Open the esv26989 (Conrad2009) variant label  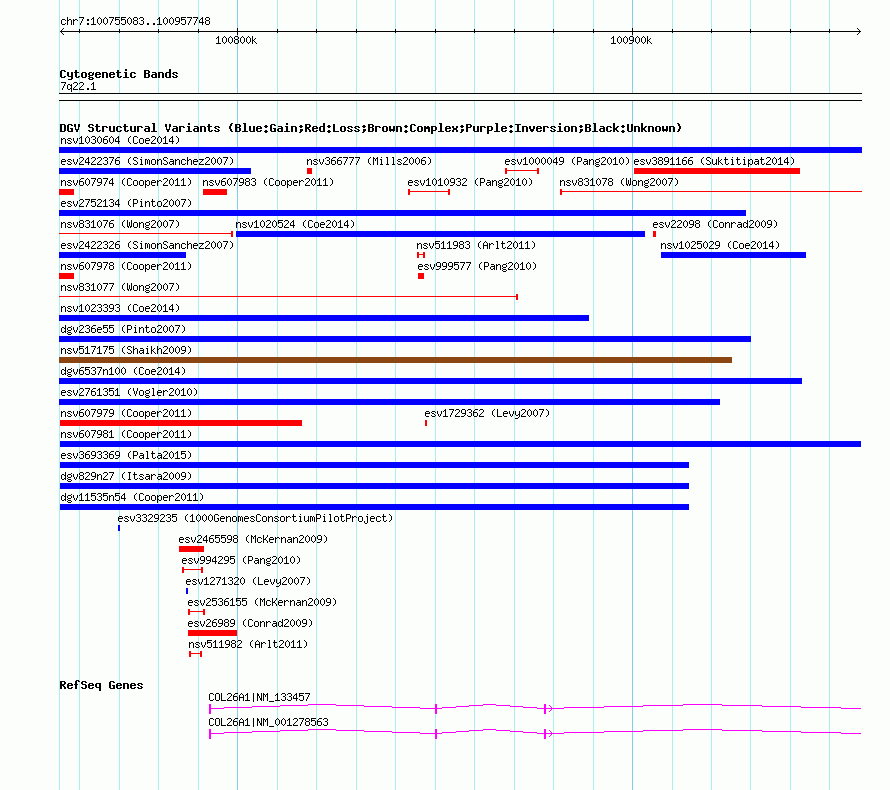(x=250, y=623)
